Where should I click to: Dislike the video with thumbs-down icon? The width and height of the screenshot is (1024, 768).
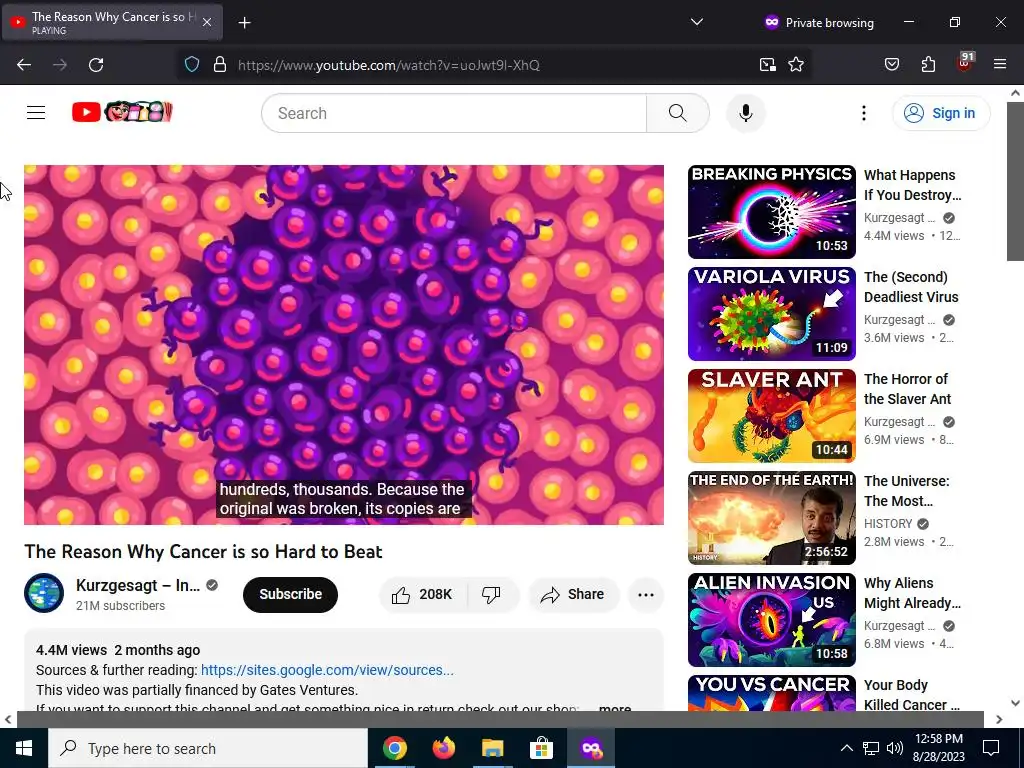pyautogui.click(x=492, y=594)
